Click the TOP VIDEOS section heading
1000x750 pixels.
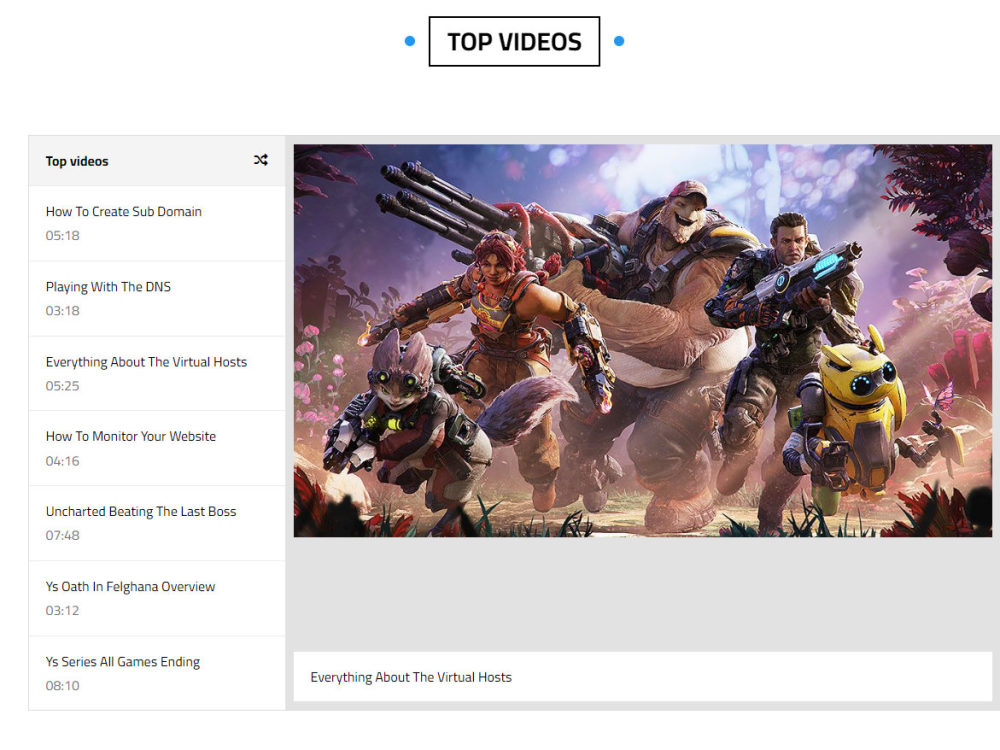(514, 41)
